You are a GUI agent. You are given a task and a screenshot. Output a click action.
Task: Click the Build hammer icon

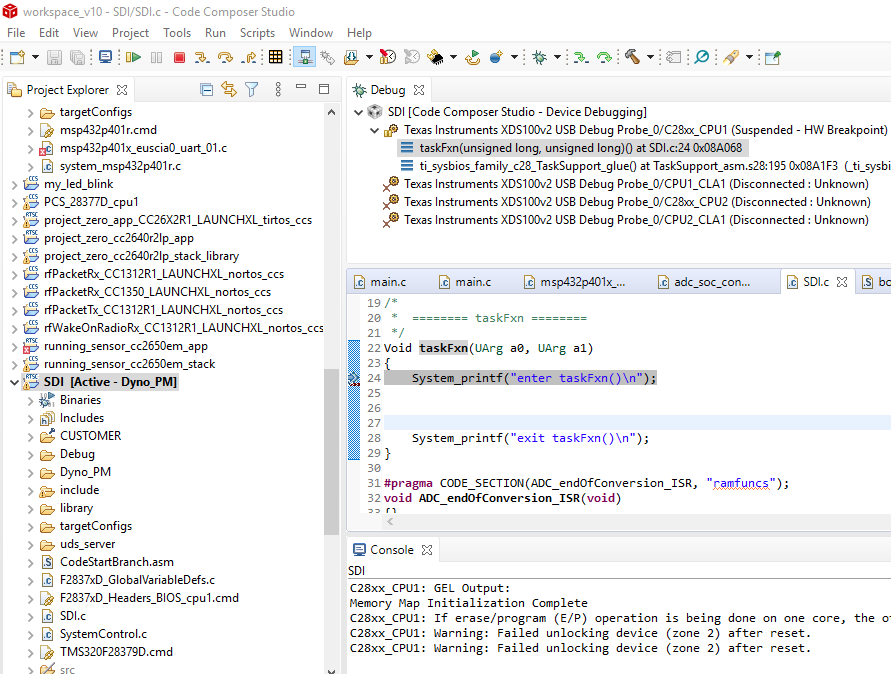(x=632, y=58)
